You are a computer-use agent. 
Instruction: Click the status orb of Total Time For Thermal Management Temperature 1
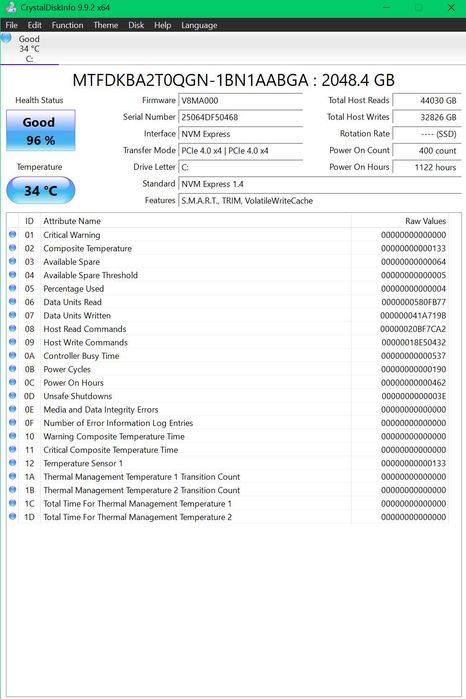coord(12,503)
